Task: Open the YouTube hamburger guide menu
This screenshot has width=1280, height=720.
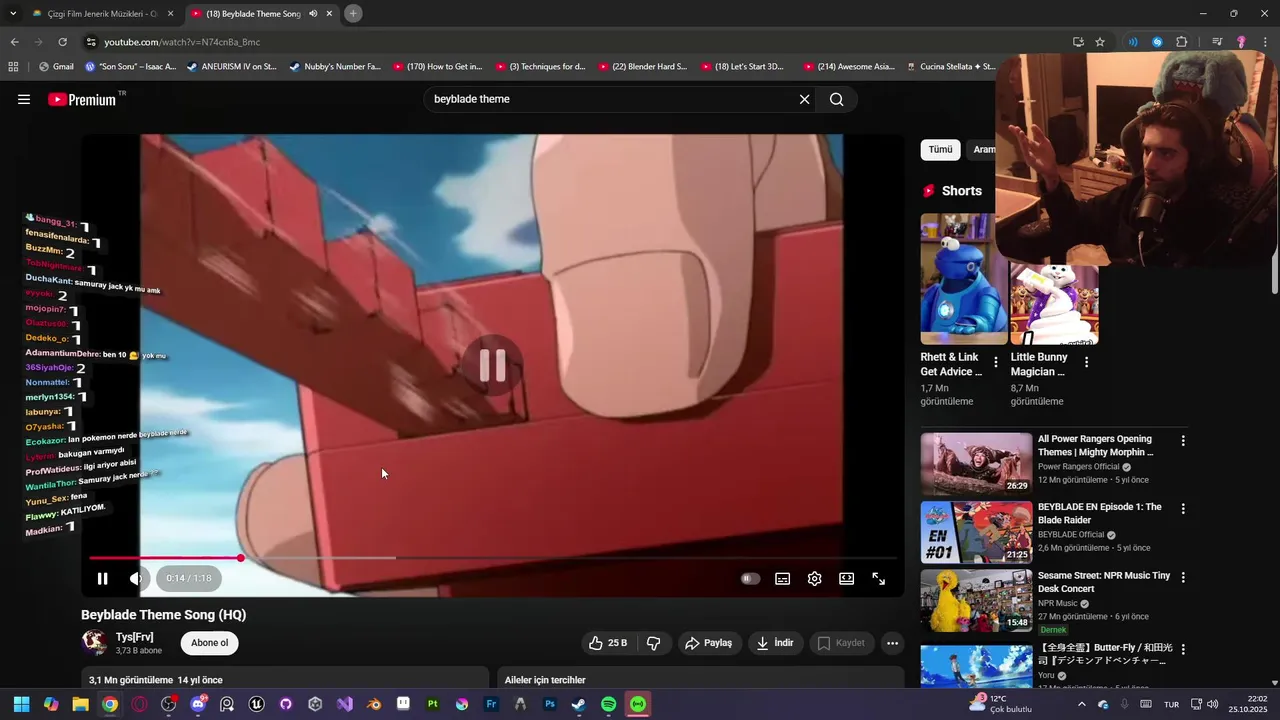Action: [24, 99]
